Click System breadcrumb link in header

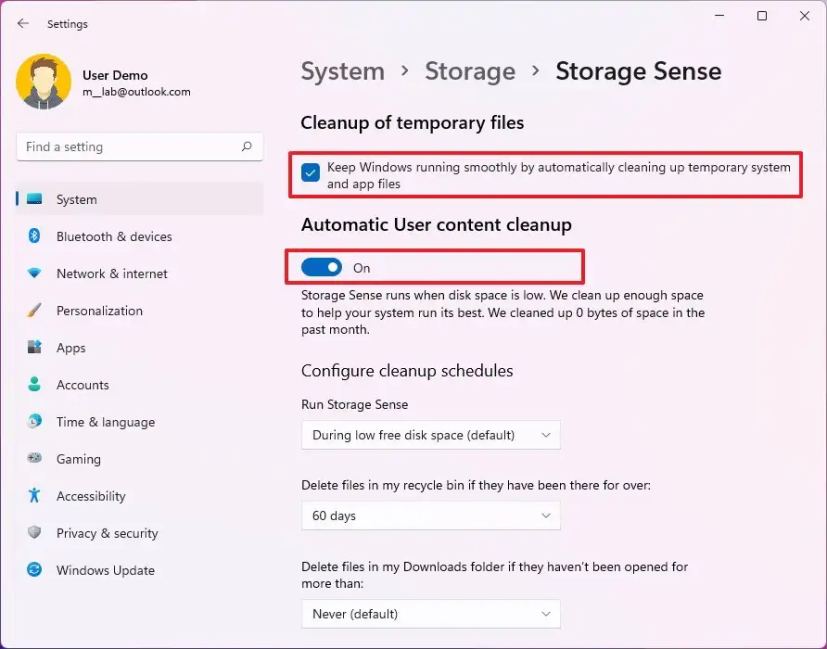point(343,71)
